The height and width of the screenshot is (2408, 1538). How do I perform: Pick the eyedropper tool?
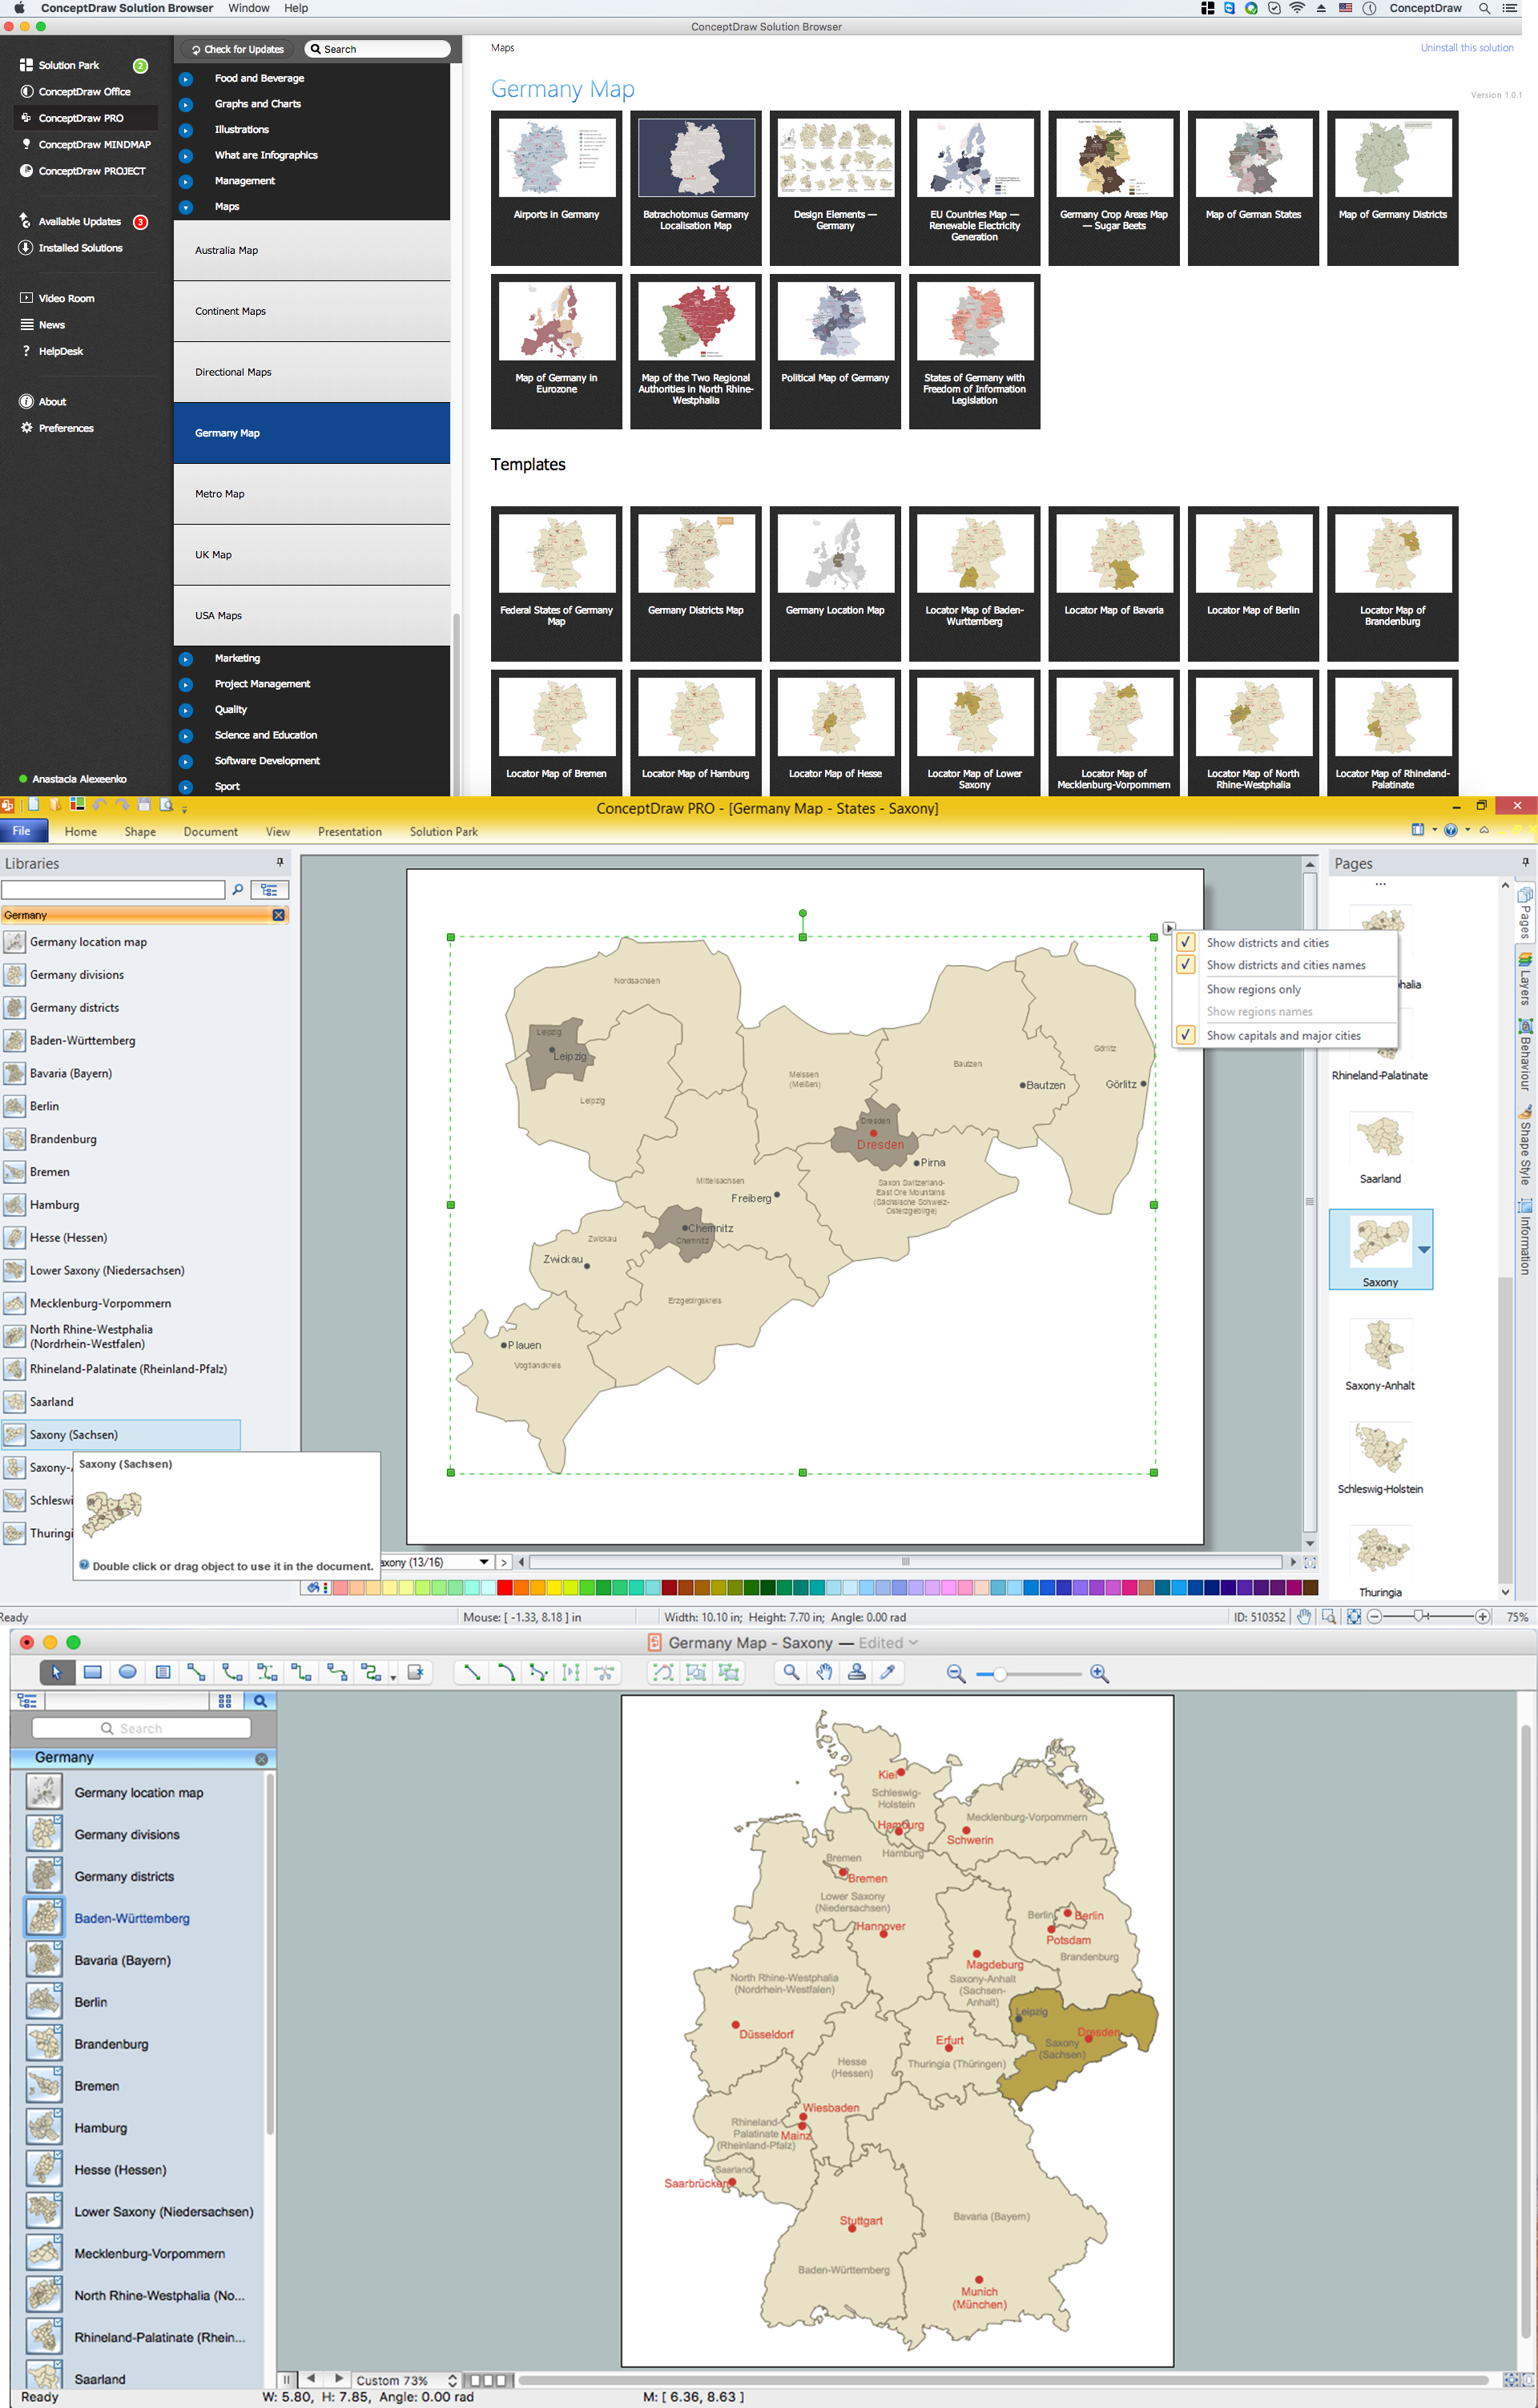click(887, 1671)
